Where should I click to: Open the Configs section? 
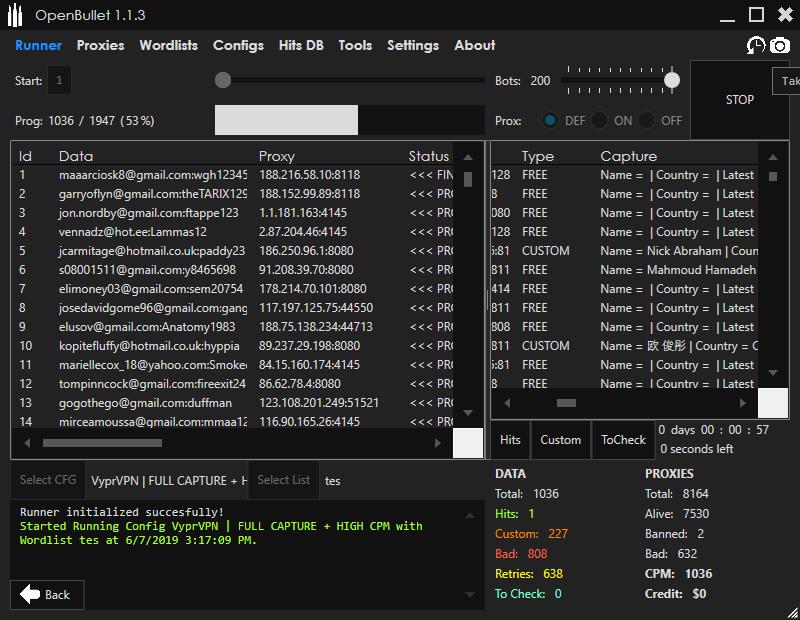coord(238,45)
